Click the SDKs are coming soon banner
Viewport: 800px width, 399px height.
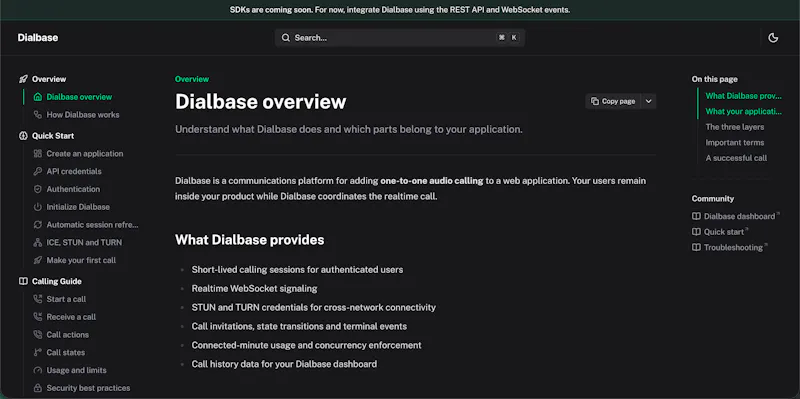click(400, 10)
